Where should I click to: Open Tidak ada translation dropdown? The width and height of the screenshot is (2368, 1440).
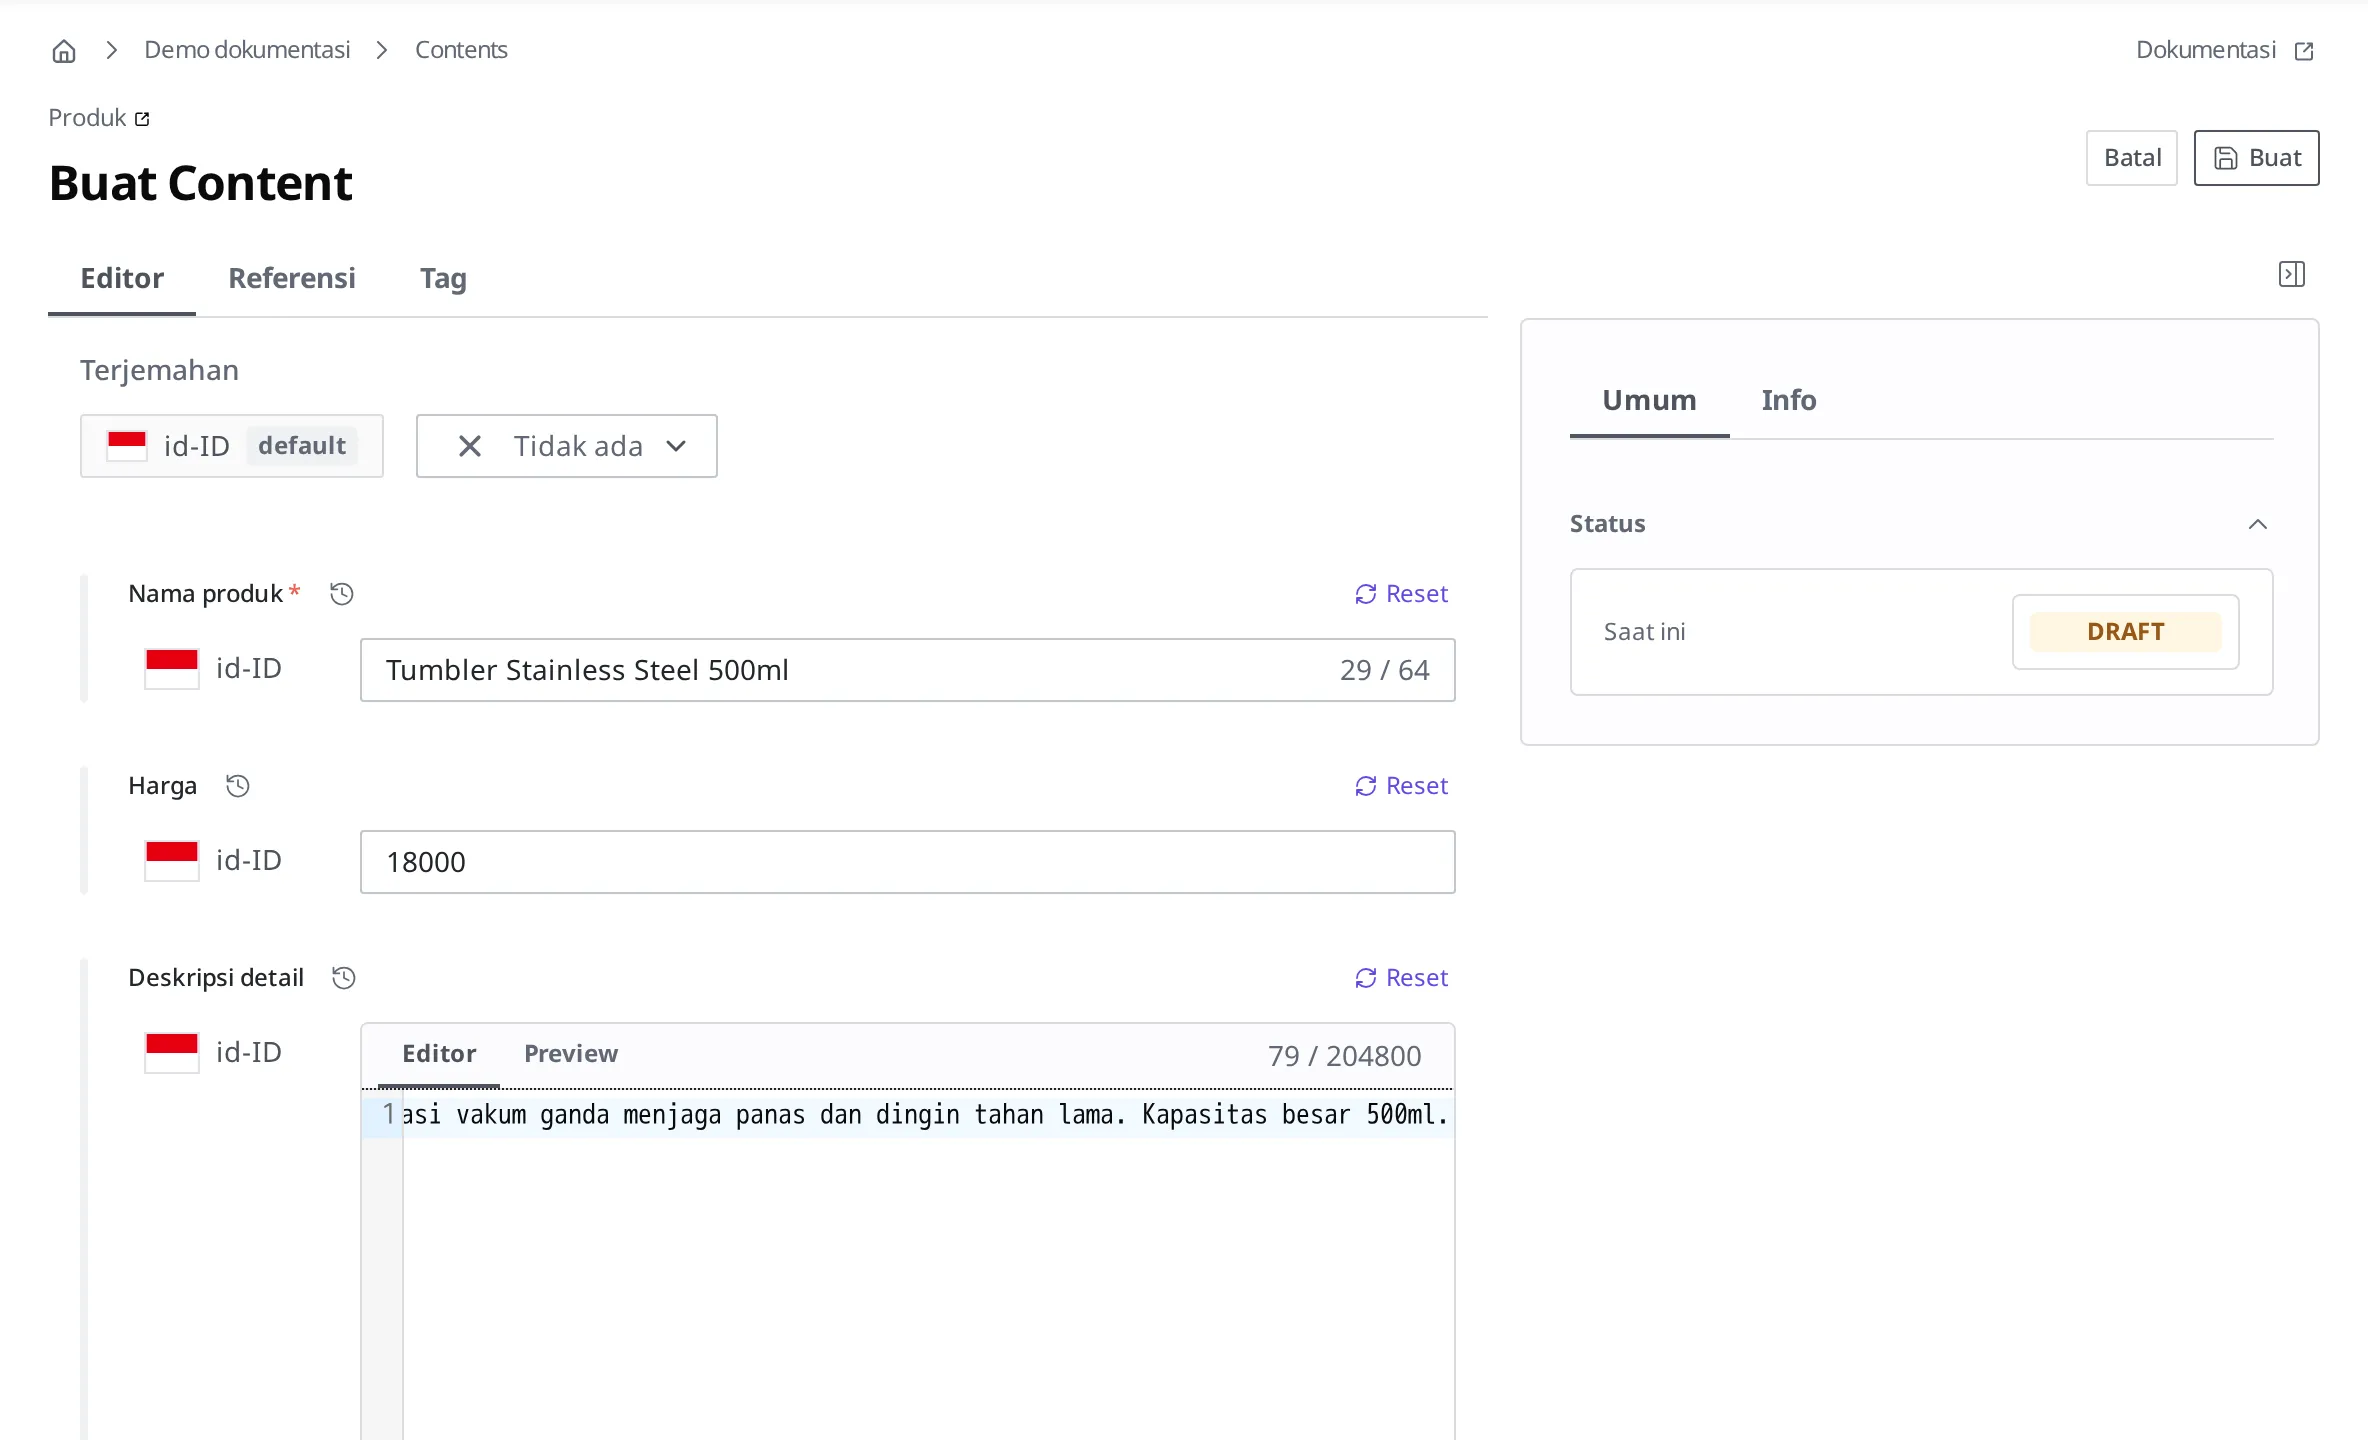coord(567,446)
